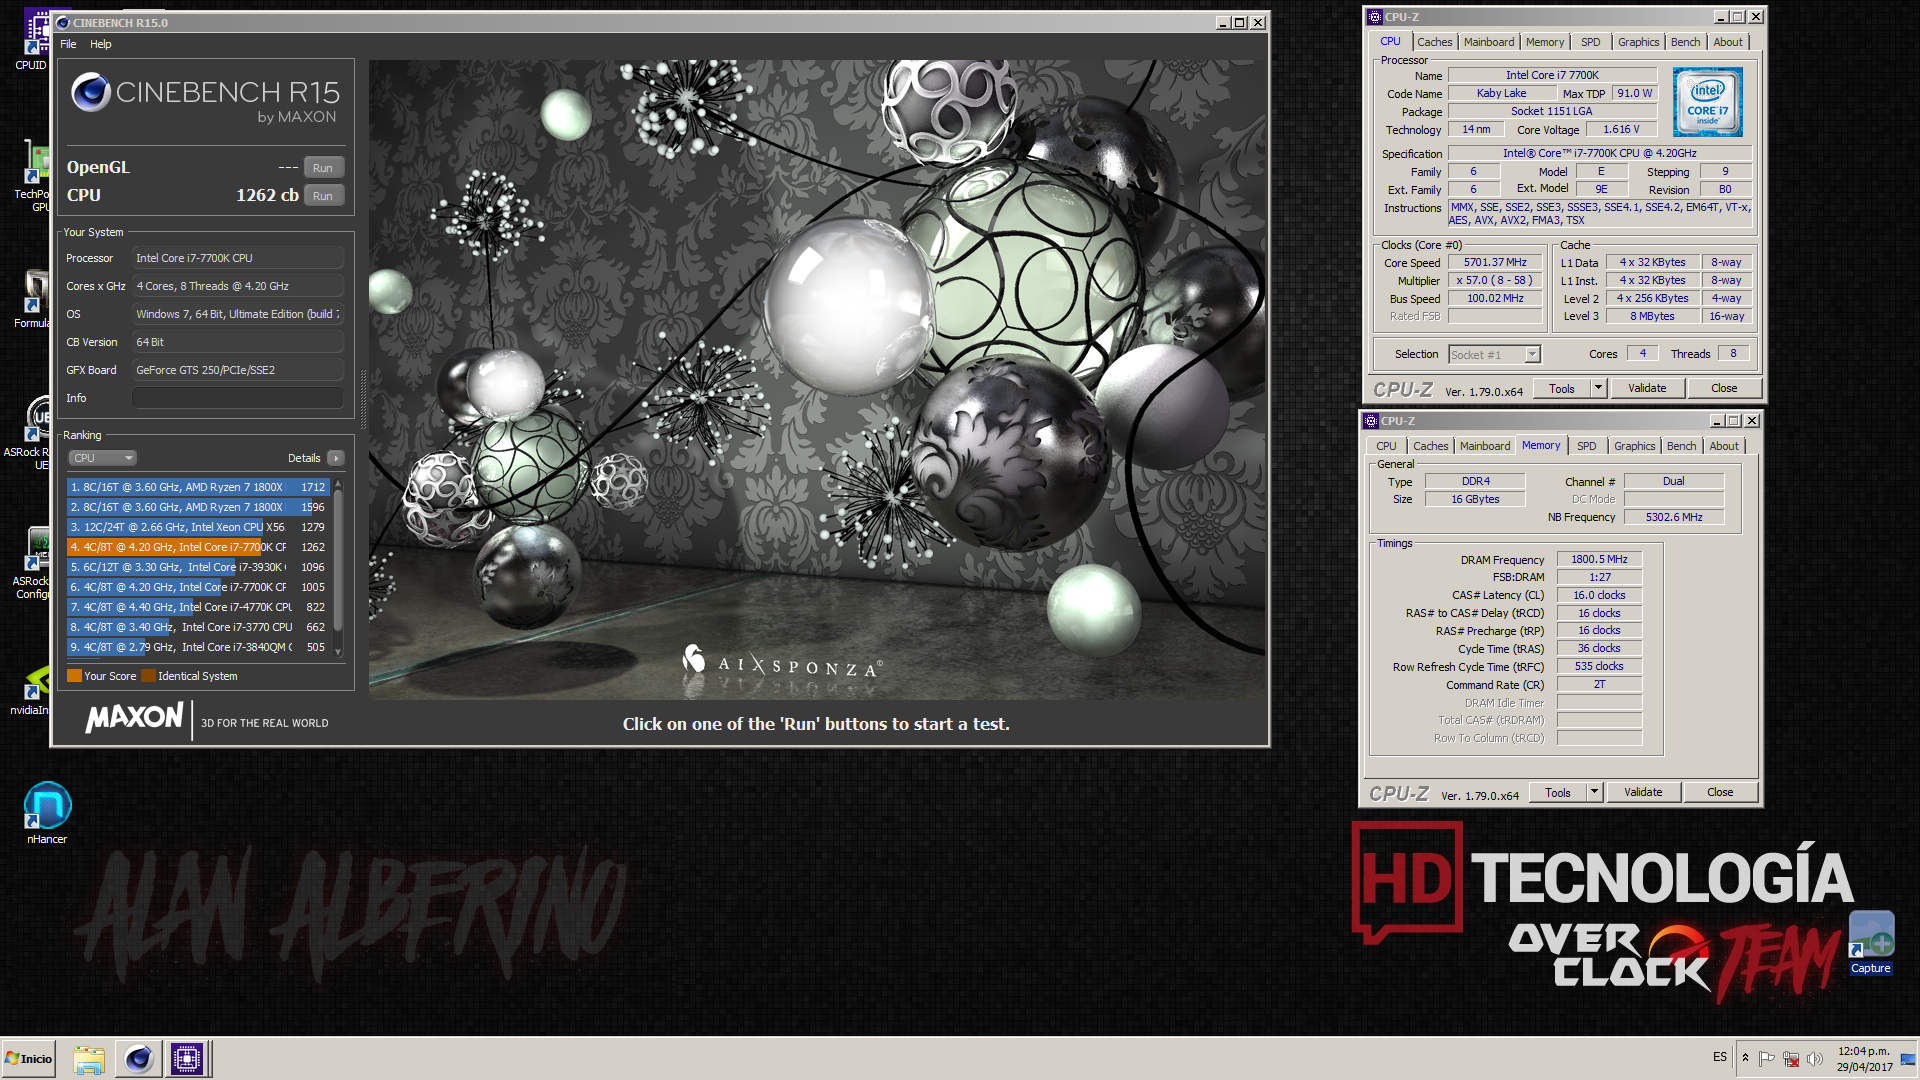Viewport: 1920px width, 1080px height.
Task: Open the nHancer desktop shortcut
Action: [47, 813]
